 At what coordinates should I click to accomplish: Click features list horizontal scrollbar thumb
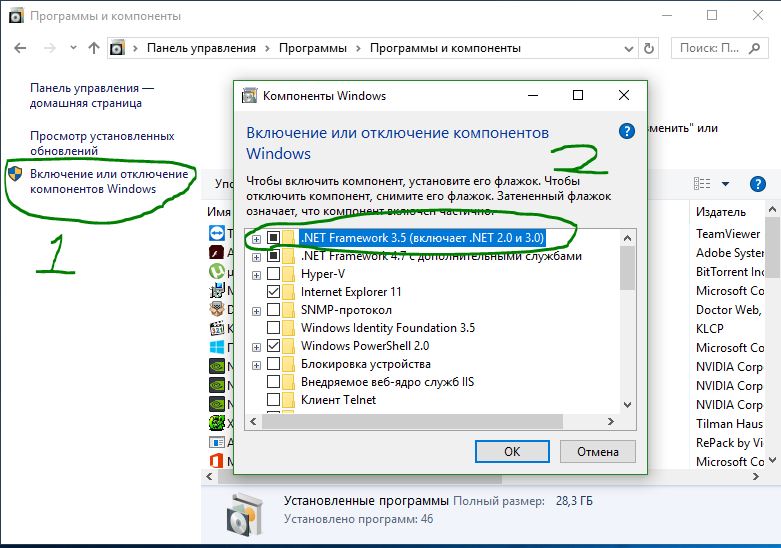coord(412,421)
